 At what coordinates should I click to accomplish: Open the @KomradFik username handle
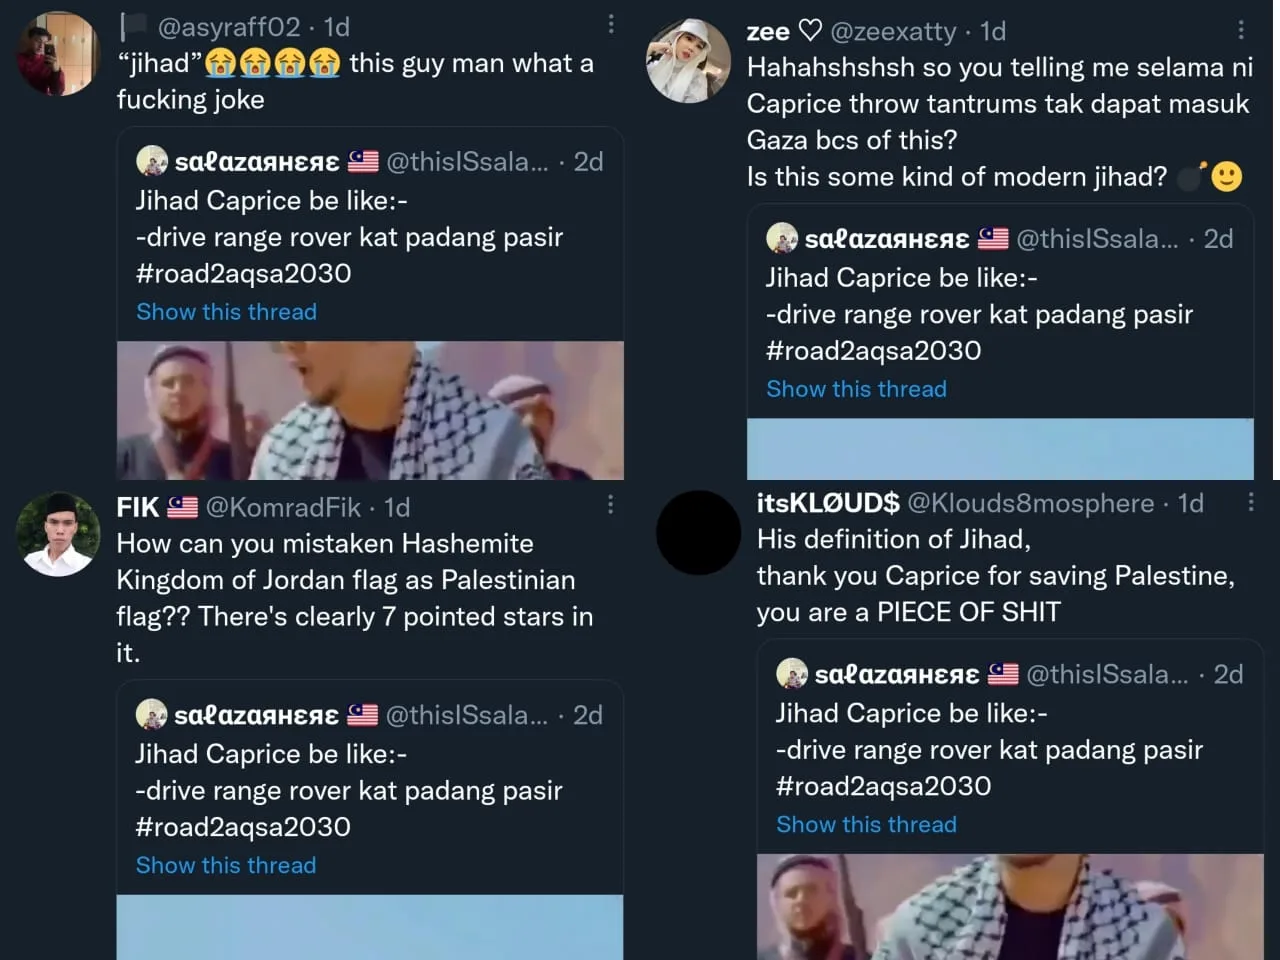tap(283, 507)
